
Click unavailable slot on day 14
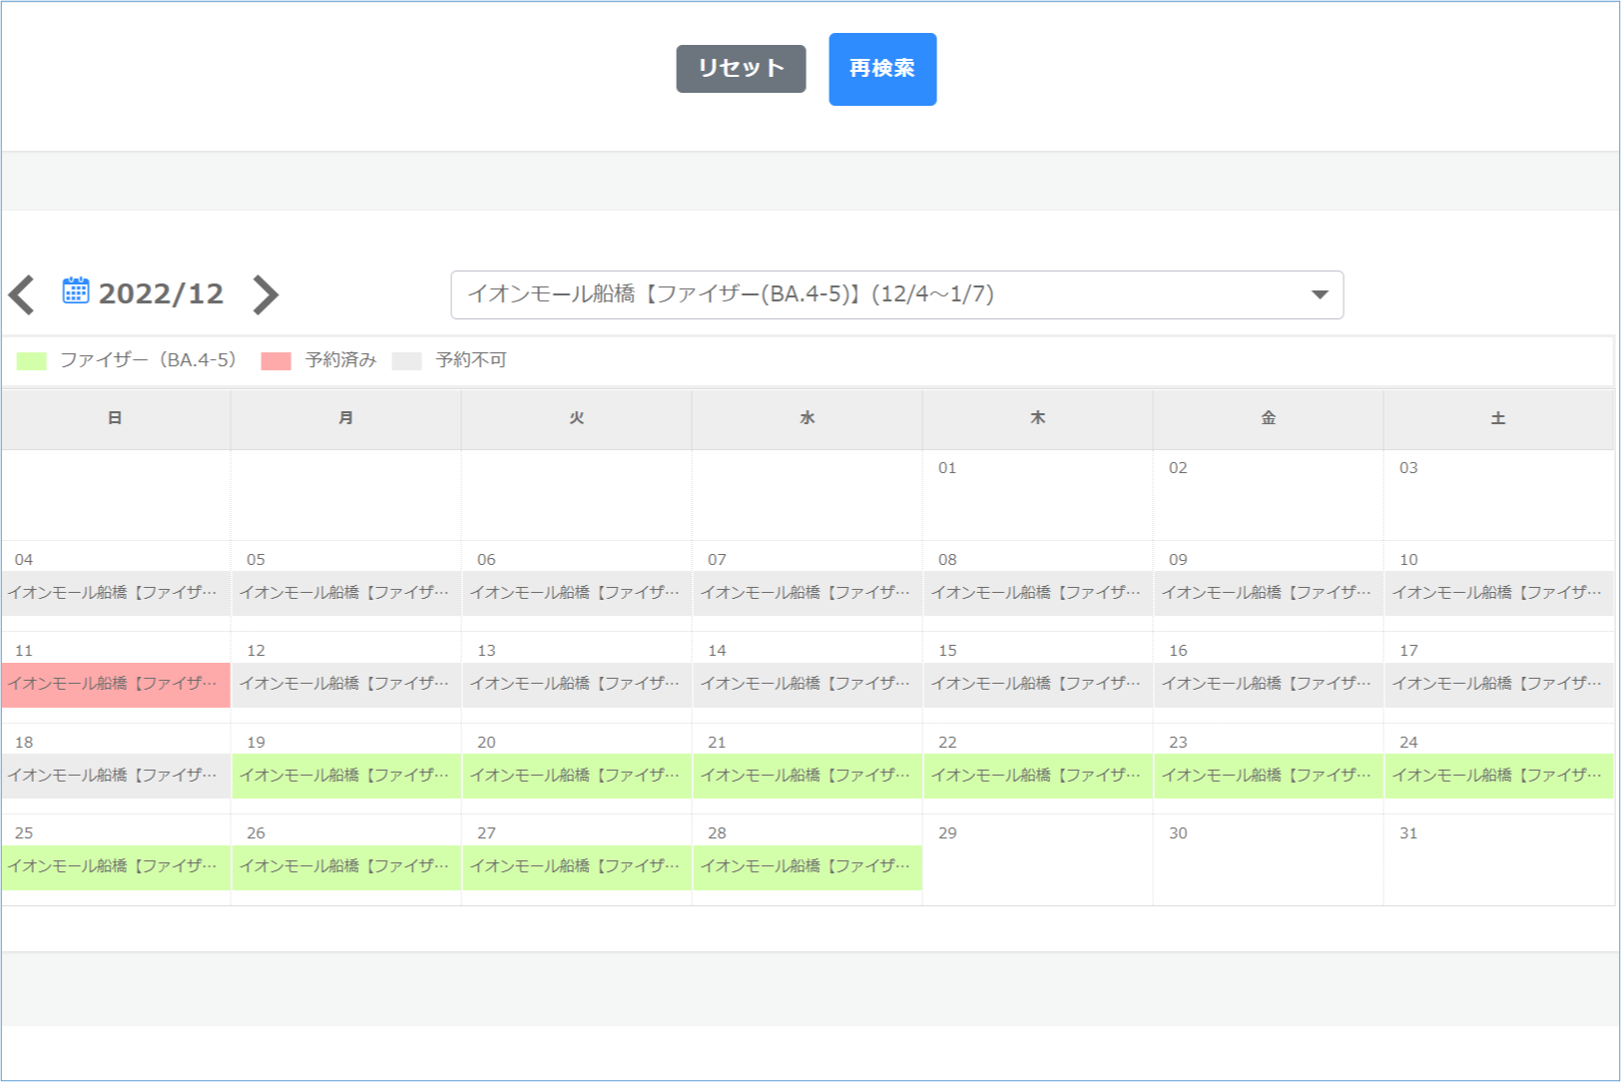(x=807, y=685)
